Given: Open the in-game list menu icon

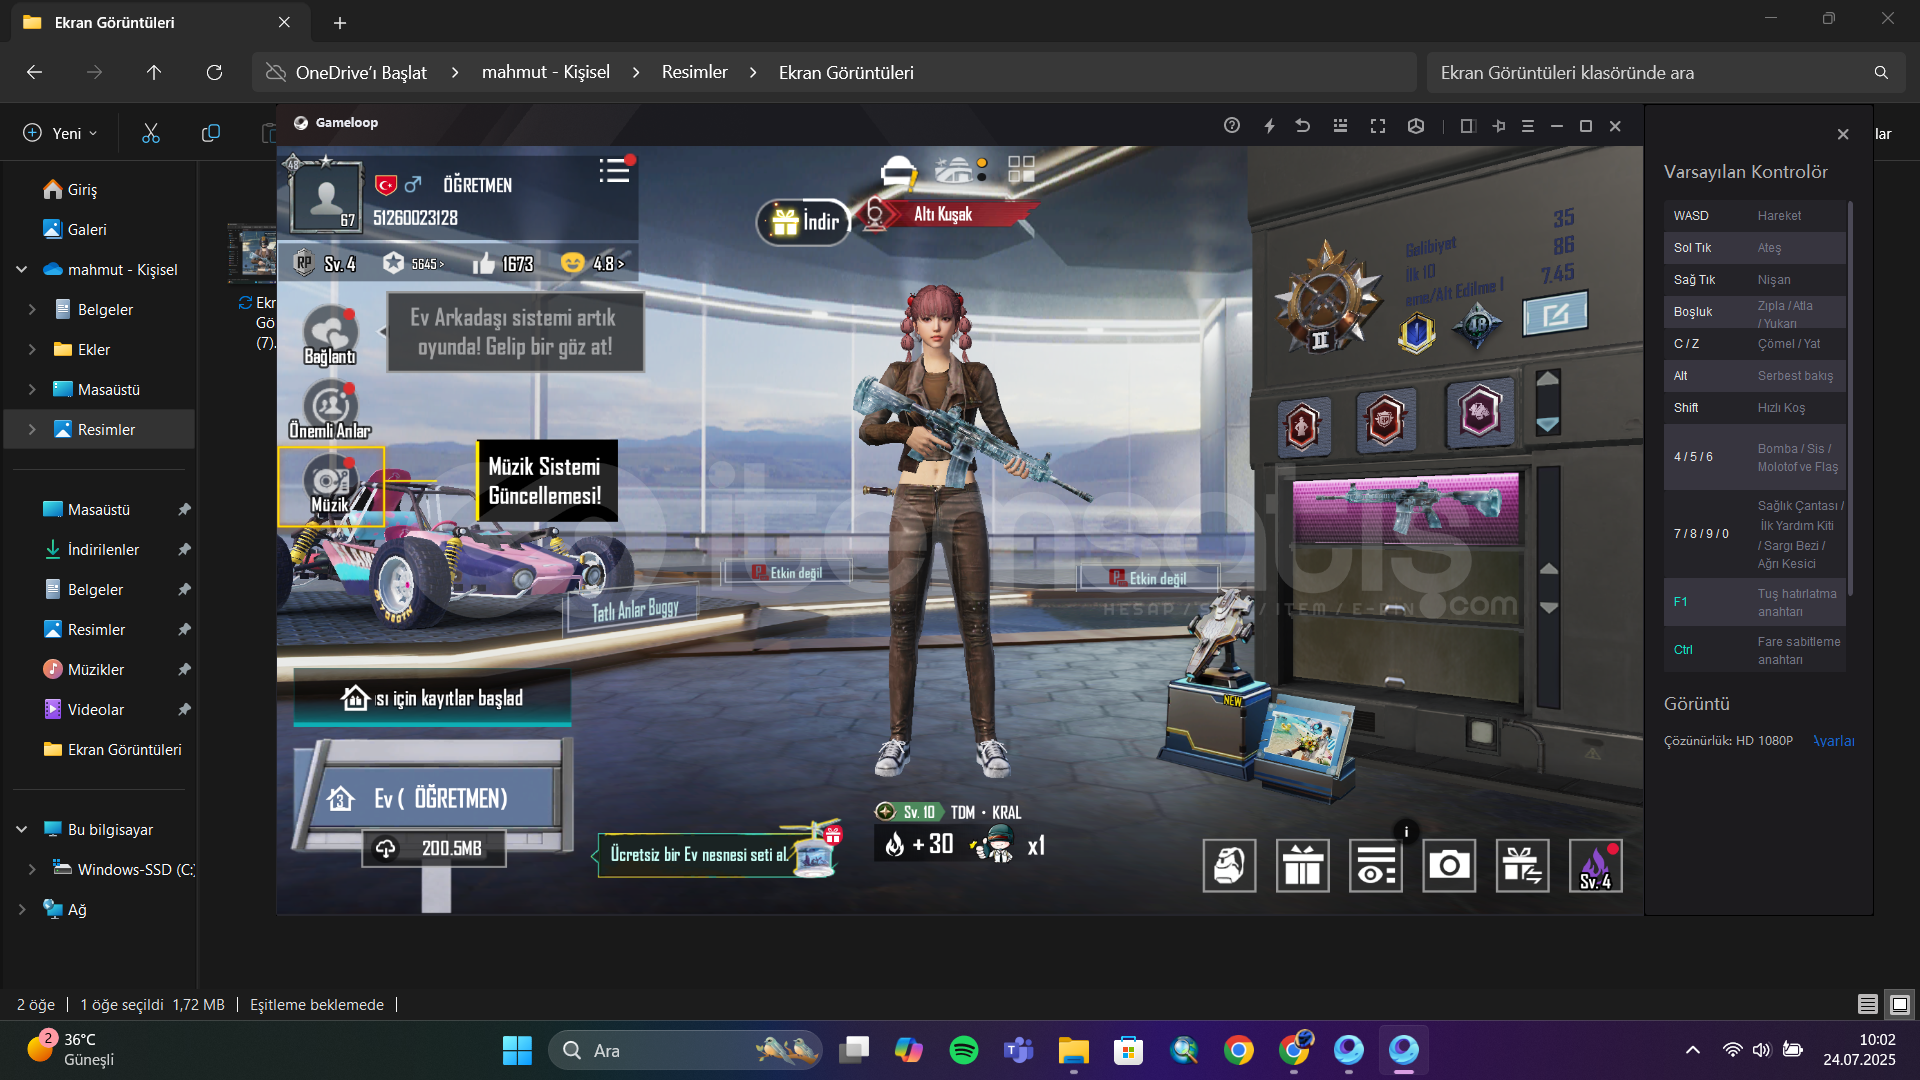Looking at the screenshot, I should point(614,171).
